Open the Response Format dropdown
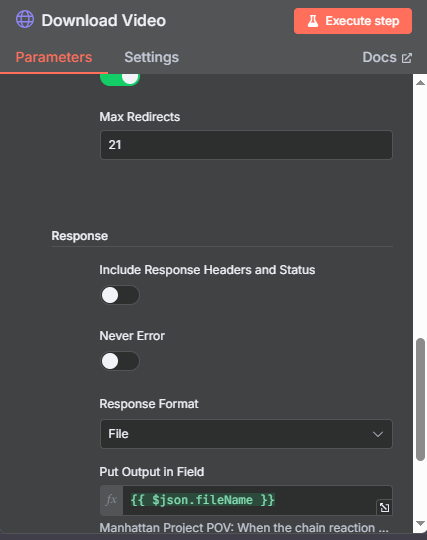The width and height of the screenshot is (427, 540). pos(246,434)
